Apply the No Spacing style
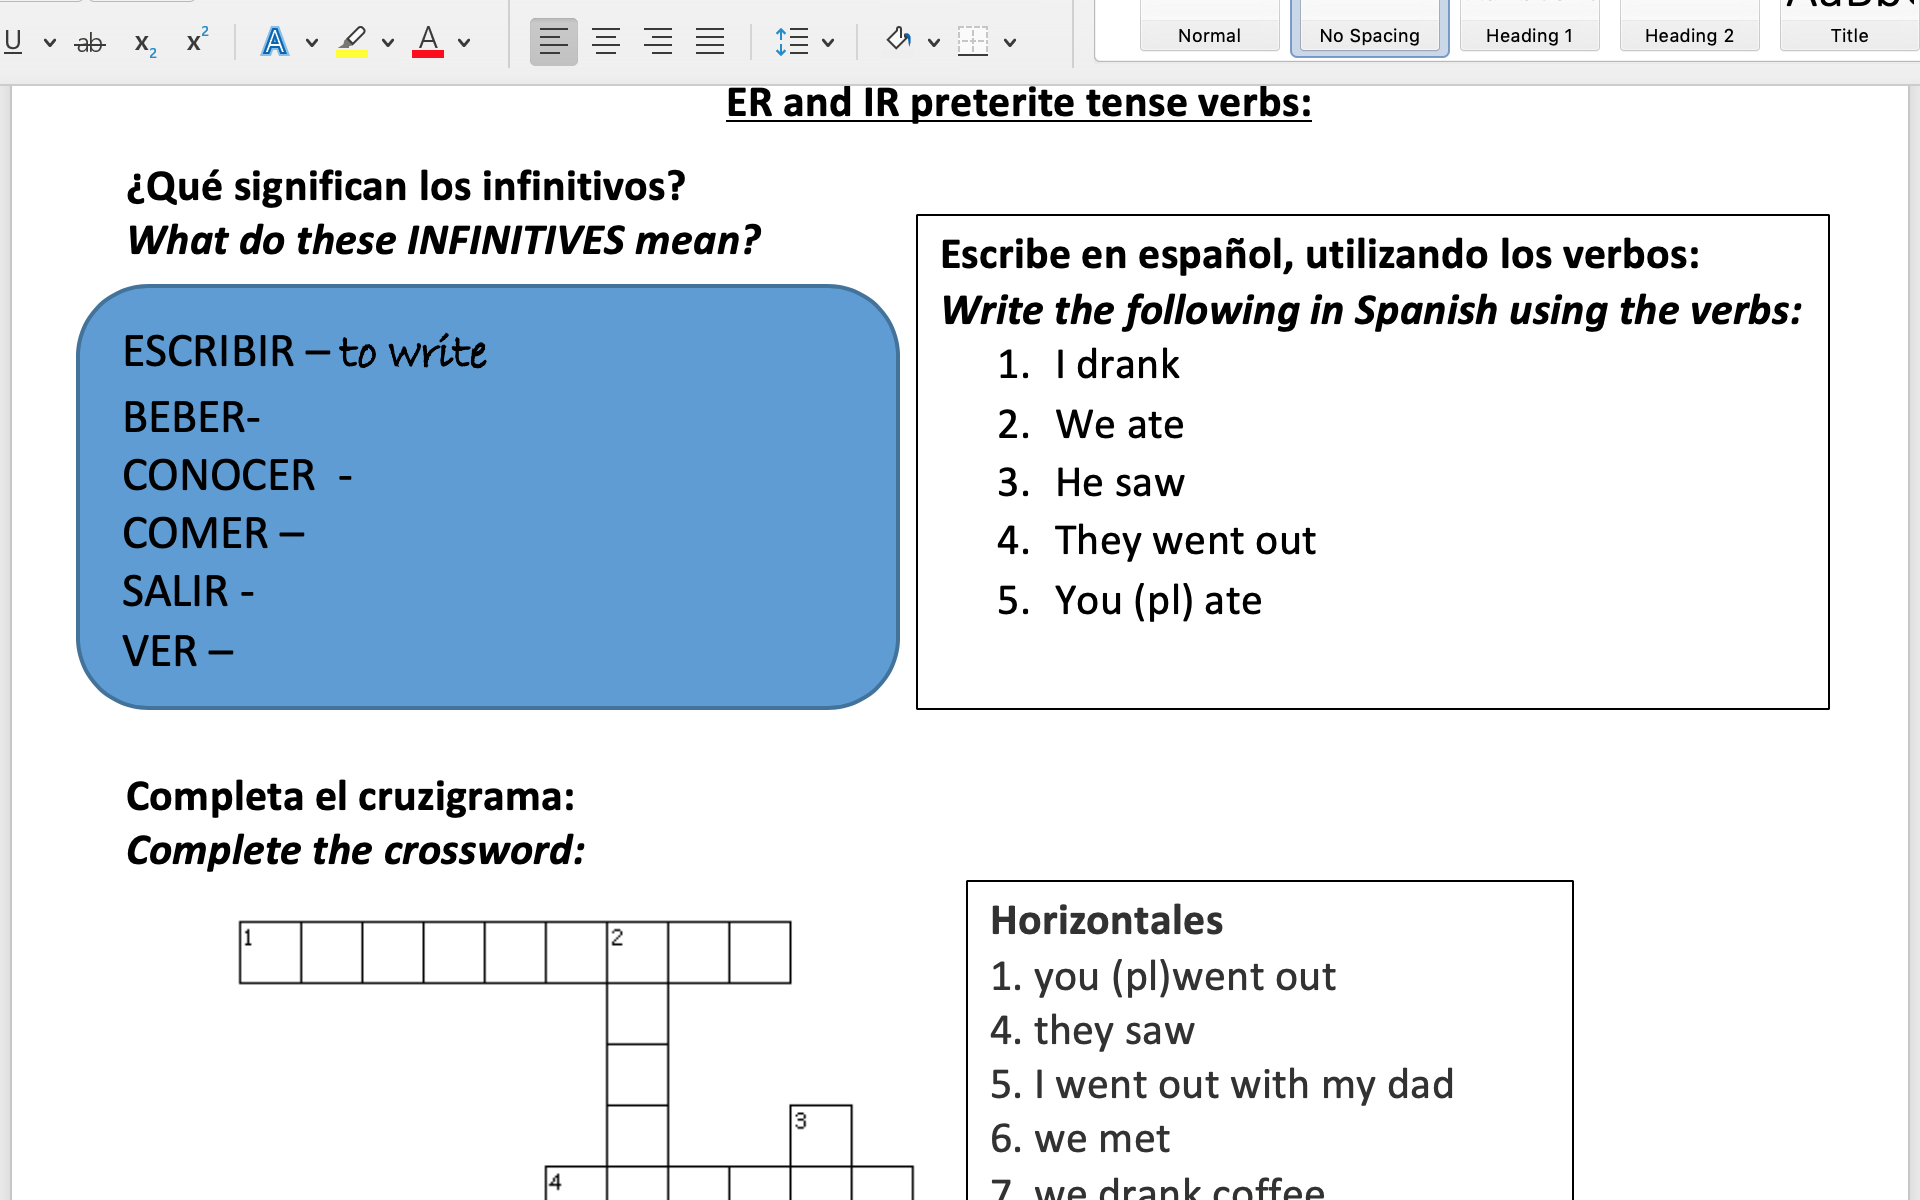This screenshot has height=1200, width=1920. (1369, 27)
